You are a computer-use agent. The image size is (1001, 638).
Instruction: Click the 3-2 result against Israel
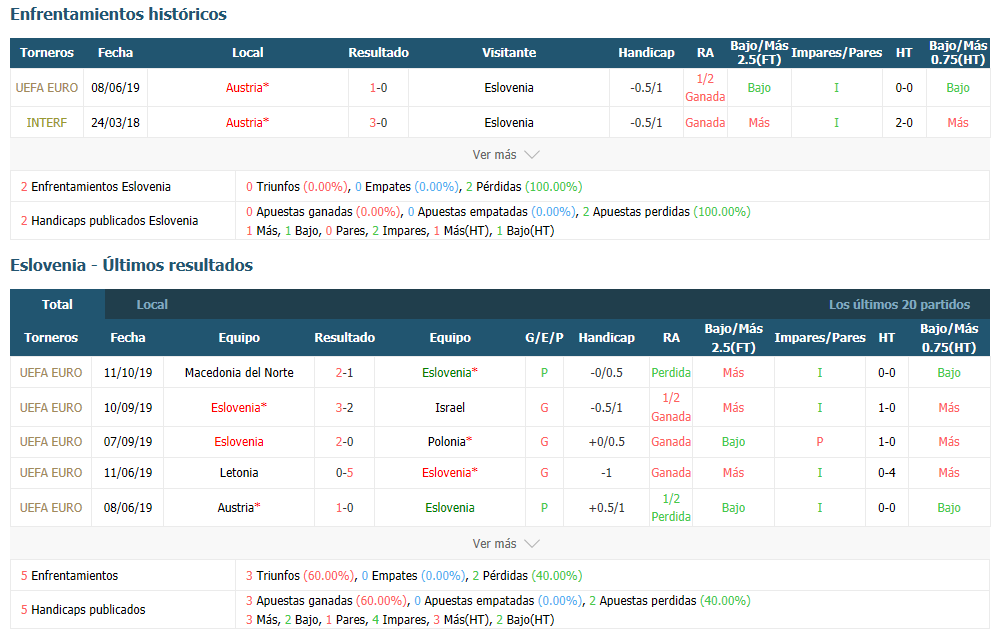click(345, 407)
